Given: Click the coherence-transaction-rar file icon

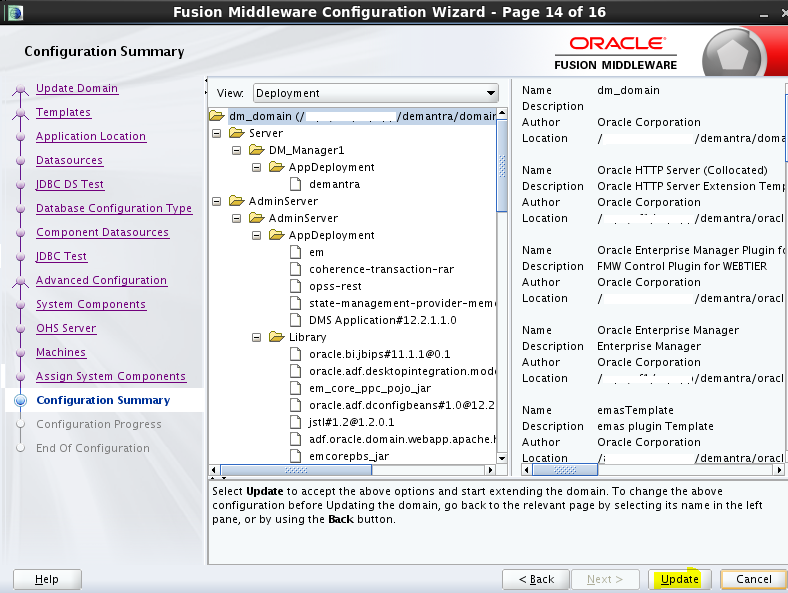Looking at the screenshot, I should click(296, 269).
